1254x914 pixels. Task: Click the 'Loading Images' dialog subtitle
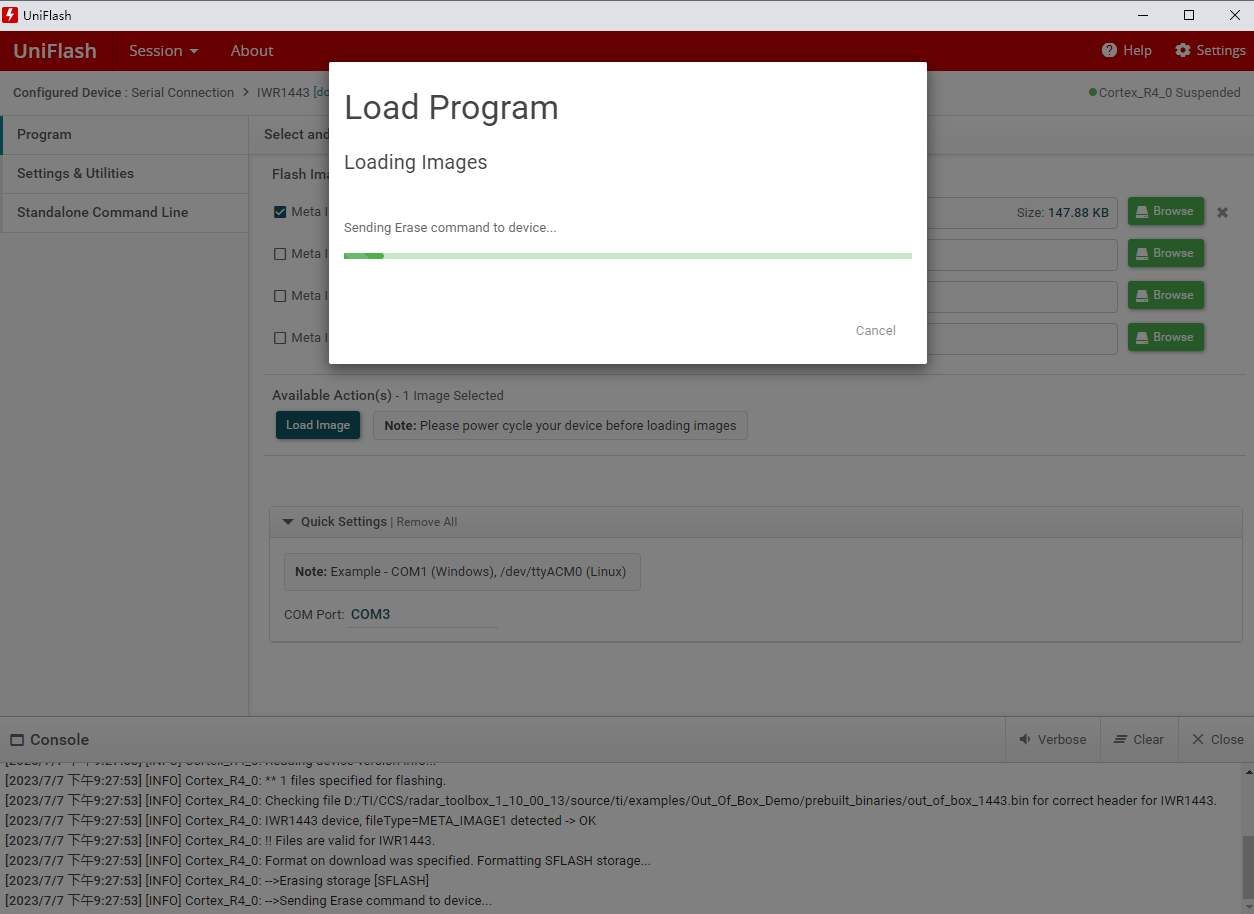(416, 162)
